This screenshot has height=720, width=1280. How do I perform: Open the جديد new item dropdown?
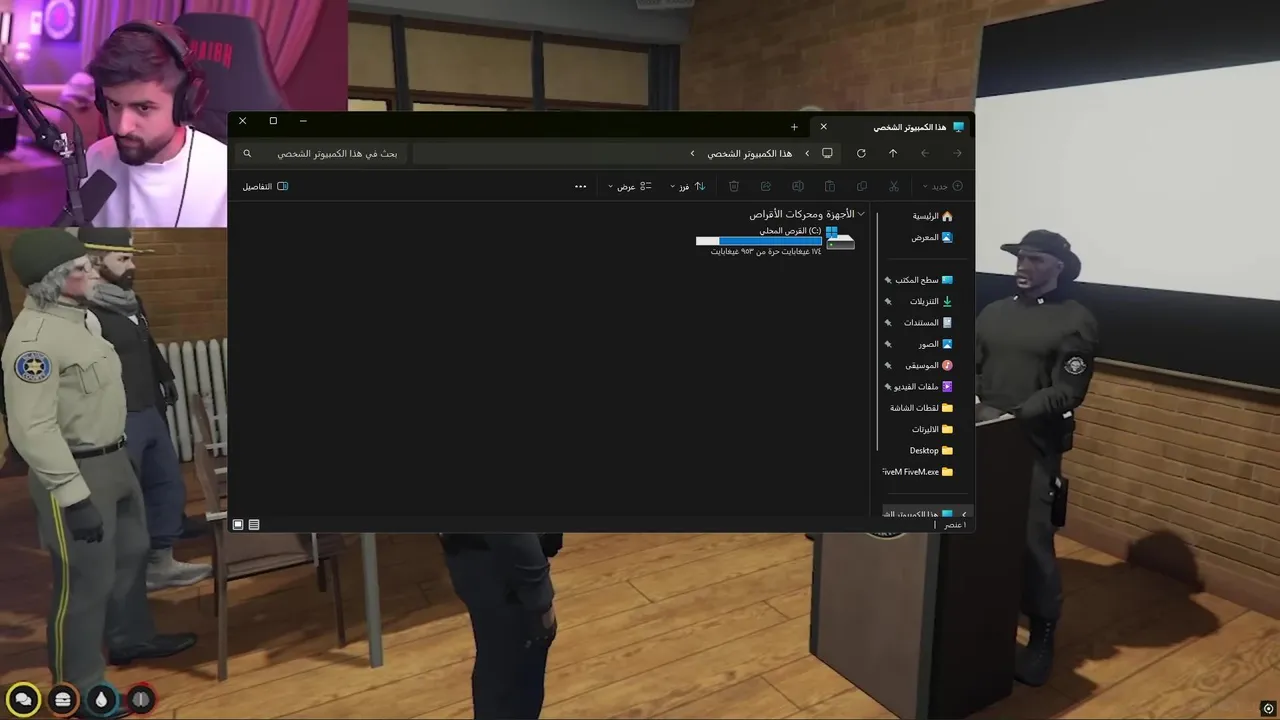[943, 186]
